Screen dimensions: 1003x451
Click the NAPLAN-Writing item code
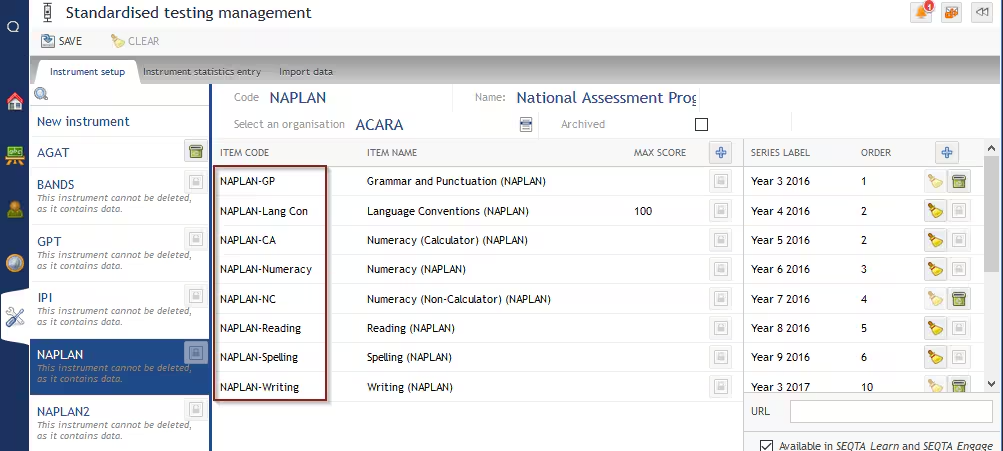tap(259, 387)
